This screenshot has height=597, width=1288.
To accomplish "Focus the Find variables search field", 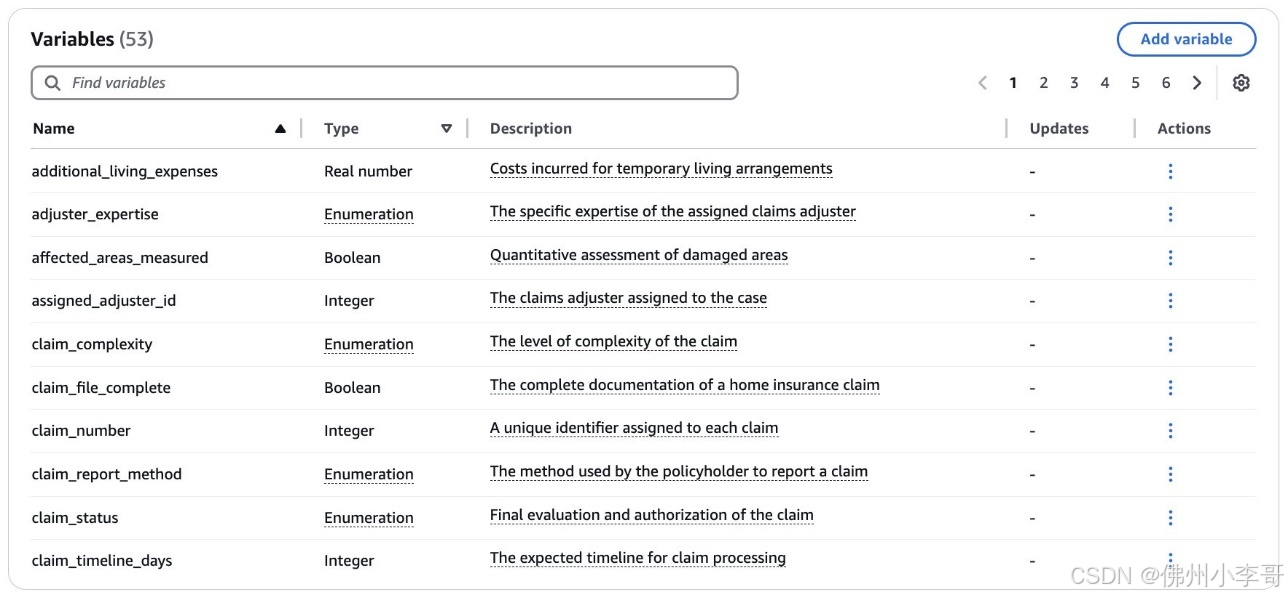I will pyautogui.click(x=384, y=83).
